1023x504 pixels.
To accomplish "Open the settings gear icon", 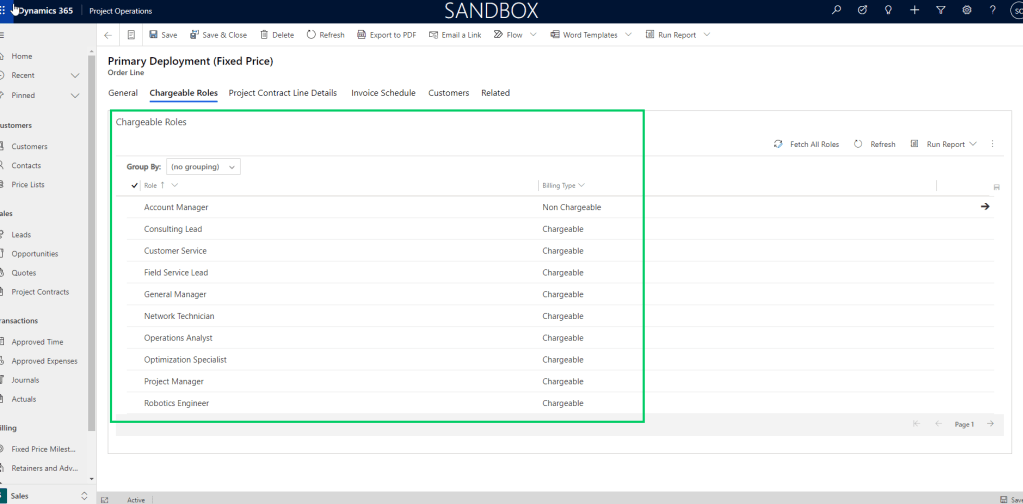I will (x=966, y=10).
